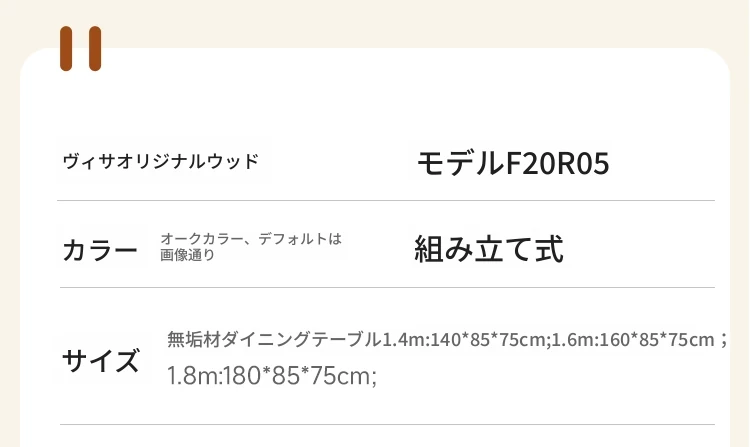Click the 1.4m:140*85*75cm size value
Image resolution: width=750 pixels, height=447 pixels.
pyautogui.click(x=465, y=339)
